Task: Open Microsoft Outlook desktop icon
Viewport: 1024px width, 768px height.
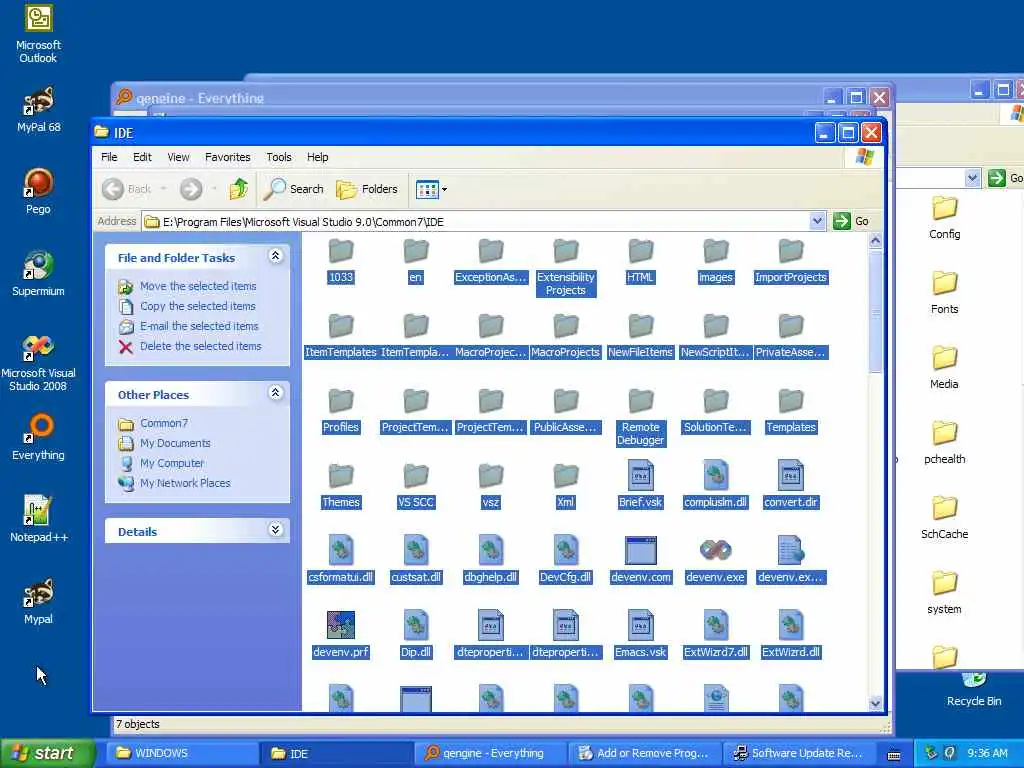Action: coord(39,34)
